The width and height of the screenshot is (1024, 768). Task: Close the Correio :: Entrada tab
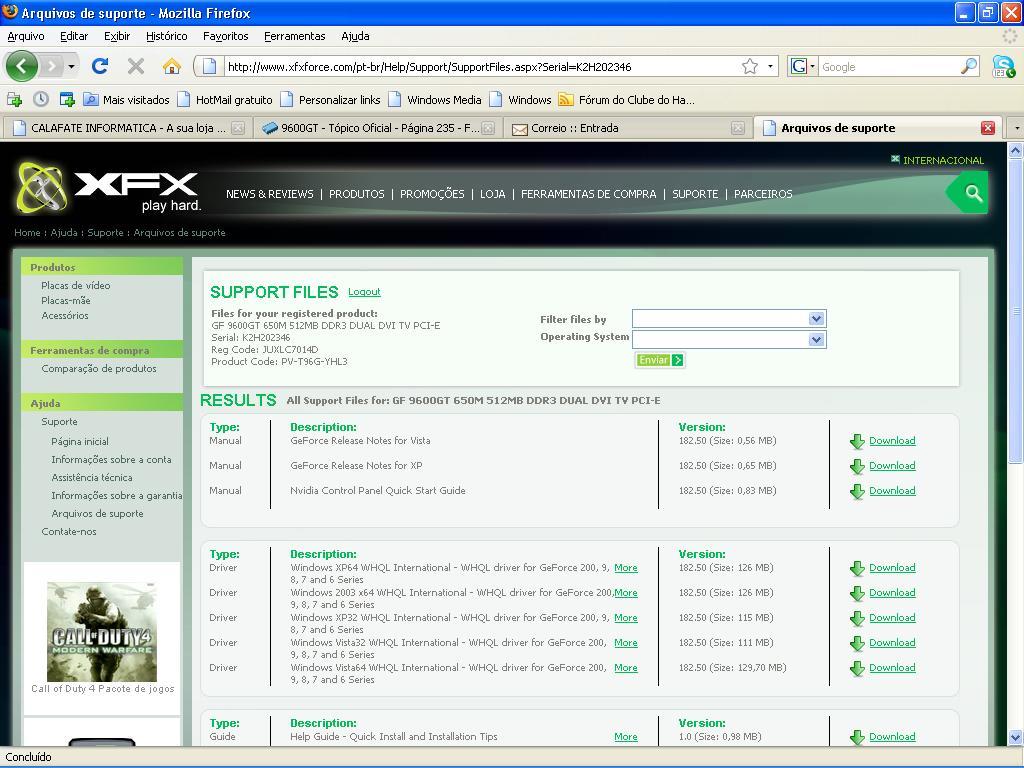point(737,128)
